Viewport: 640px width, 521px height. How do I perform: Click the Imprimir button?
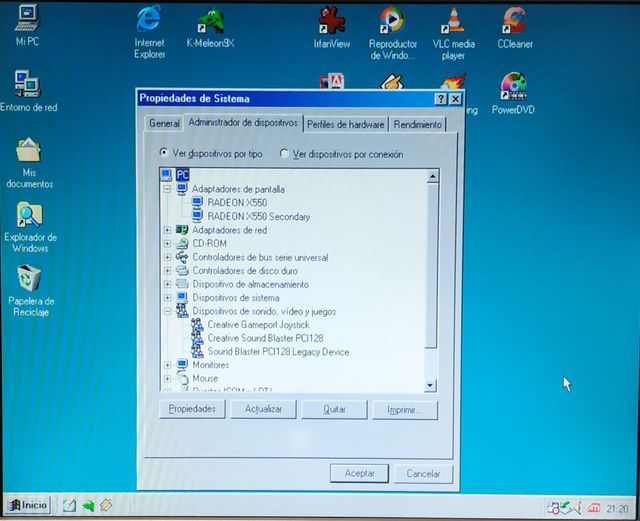point(405,410)
